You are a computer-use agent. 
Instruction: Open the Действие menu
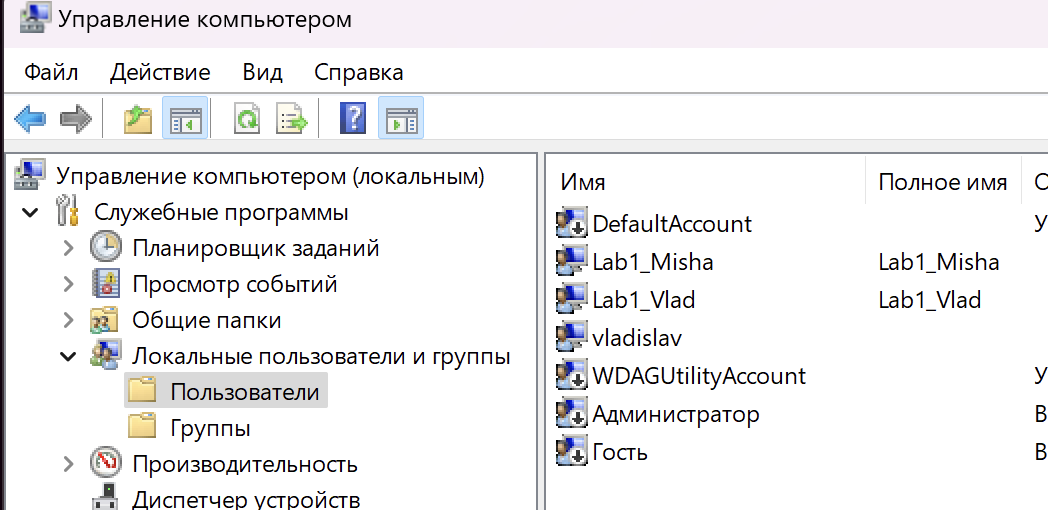160,73
